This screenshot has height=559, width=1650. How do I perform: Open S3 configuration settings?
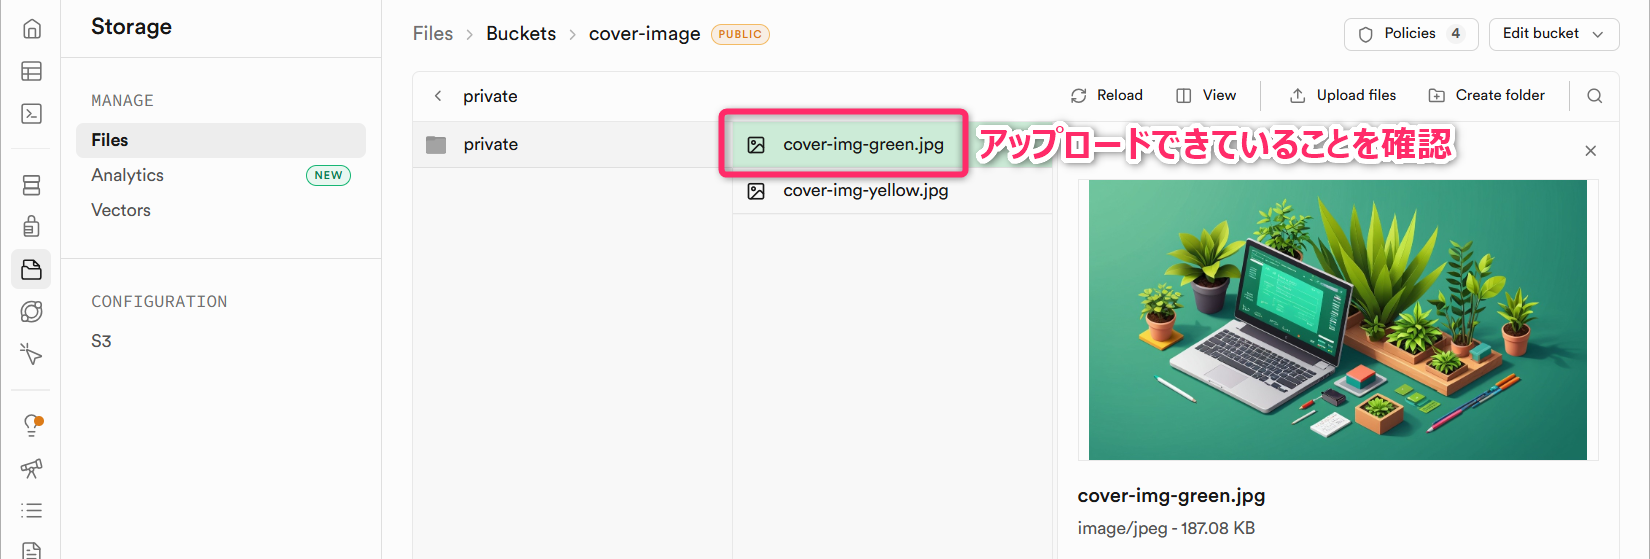pos(101,341)
